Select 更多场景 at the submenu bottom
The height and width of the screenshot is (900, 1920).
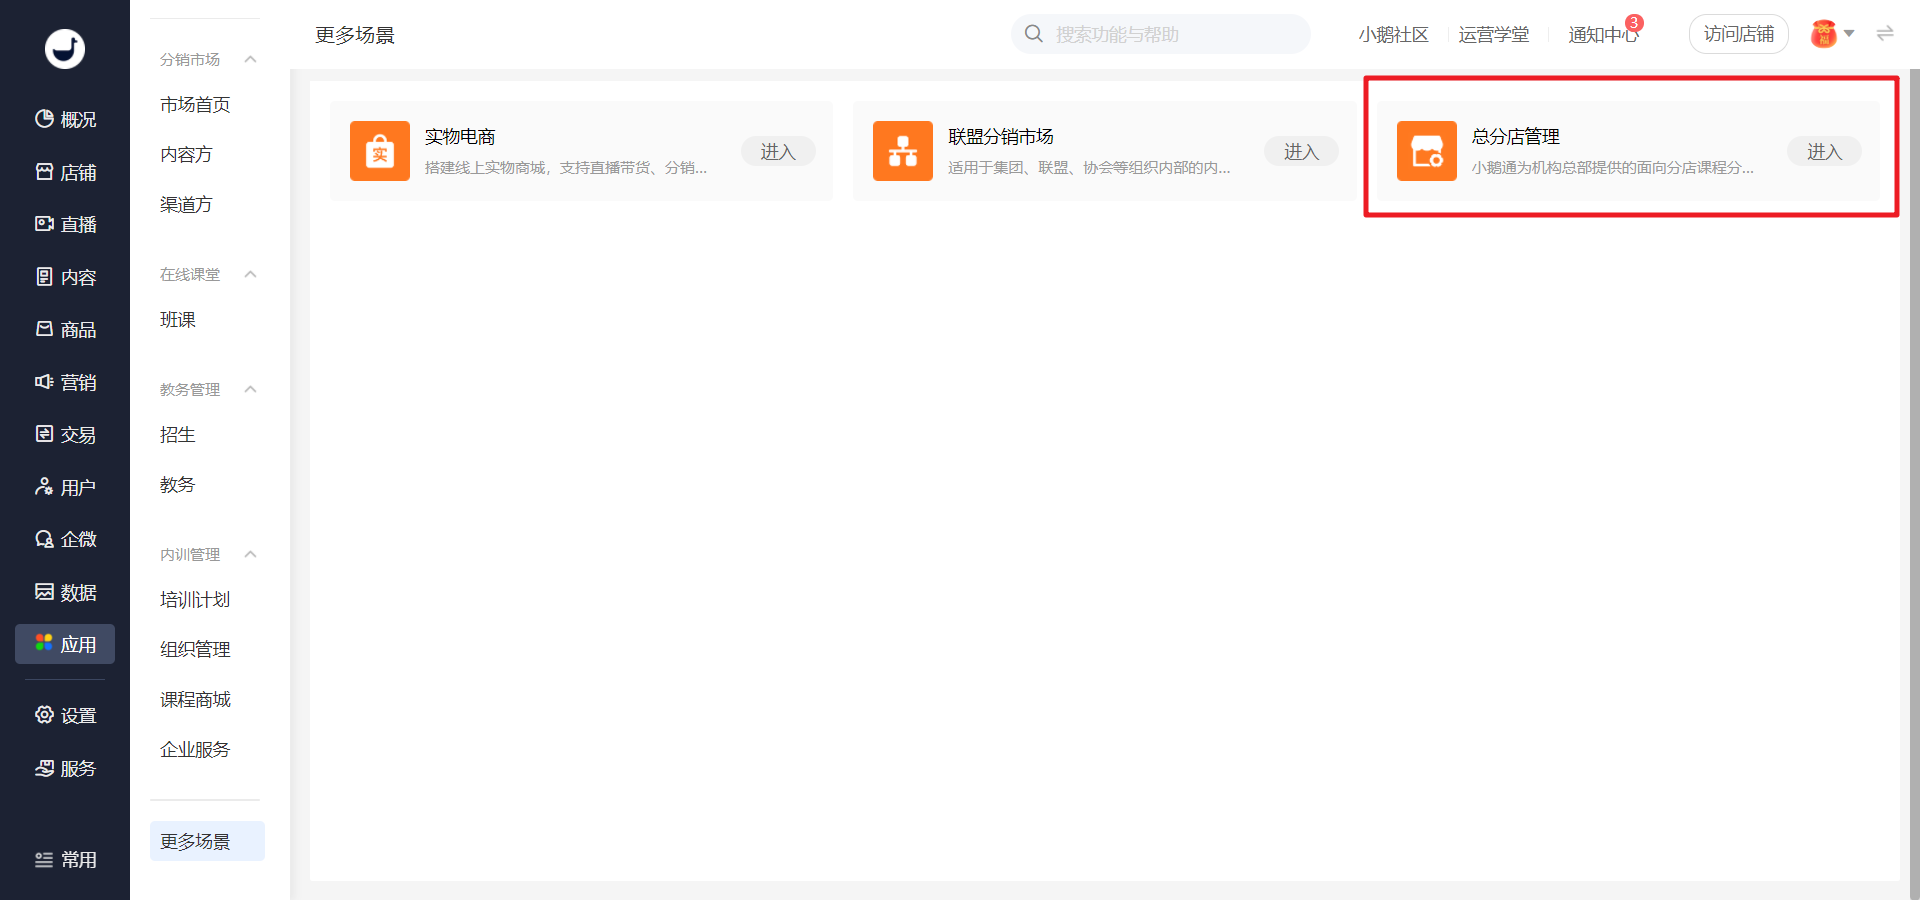click(x=207, y=841)
